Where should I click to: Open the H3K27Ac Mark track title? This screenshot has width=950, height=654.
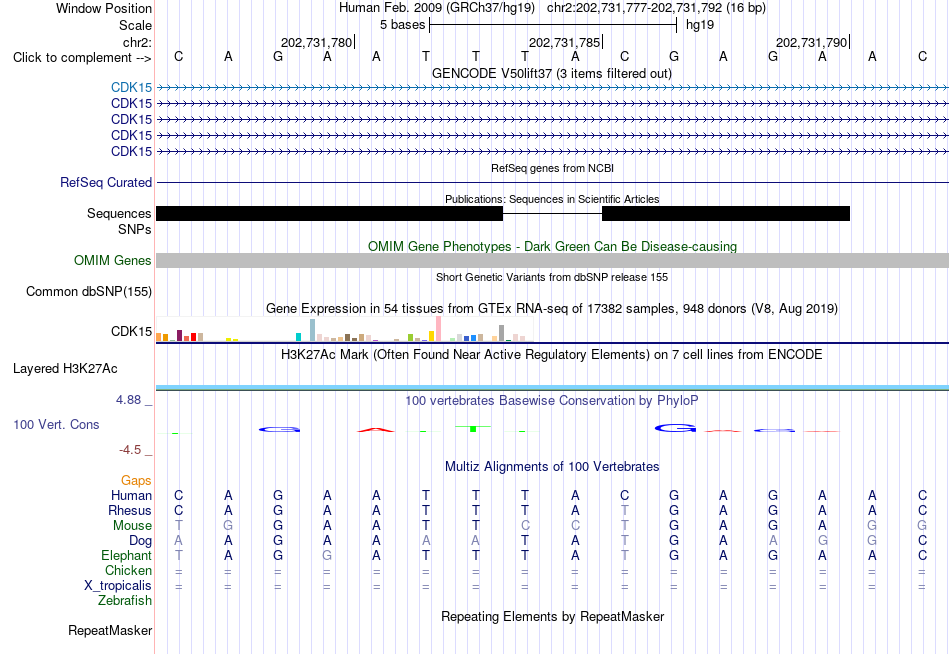tap(551, 355)
